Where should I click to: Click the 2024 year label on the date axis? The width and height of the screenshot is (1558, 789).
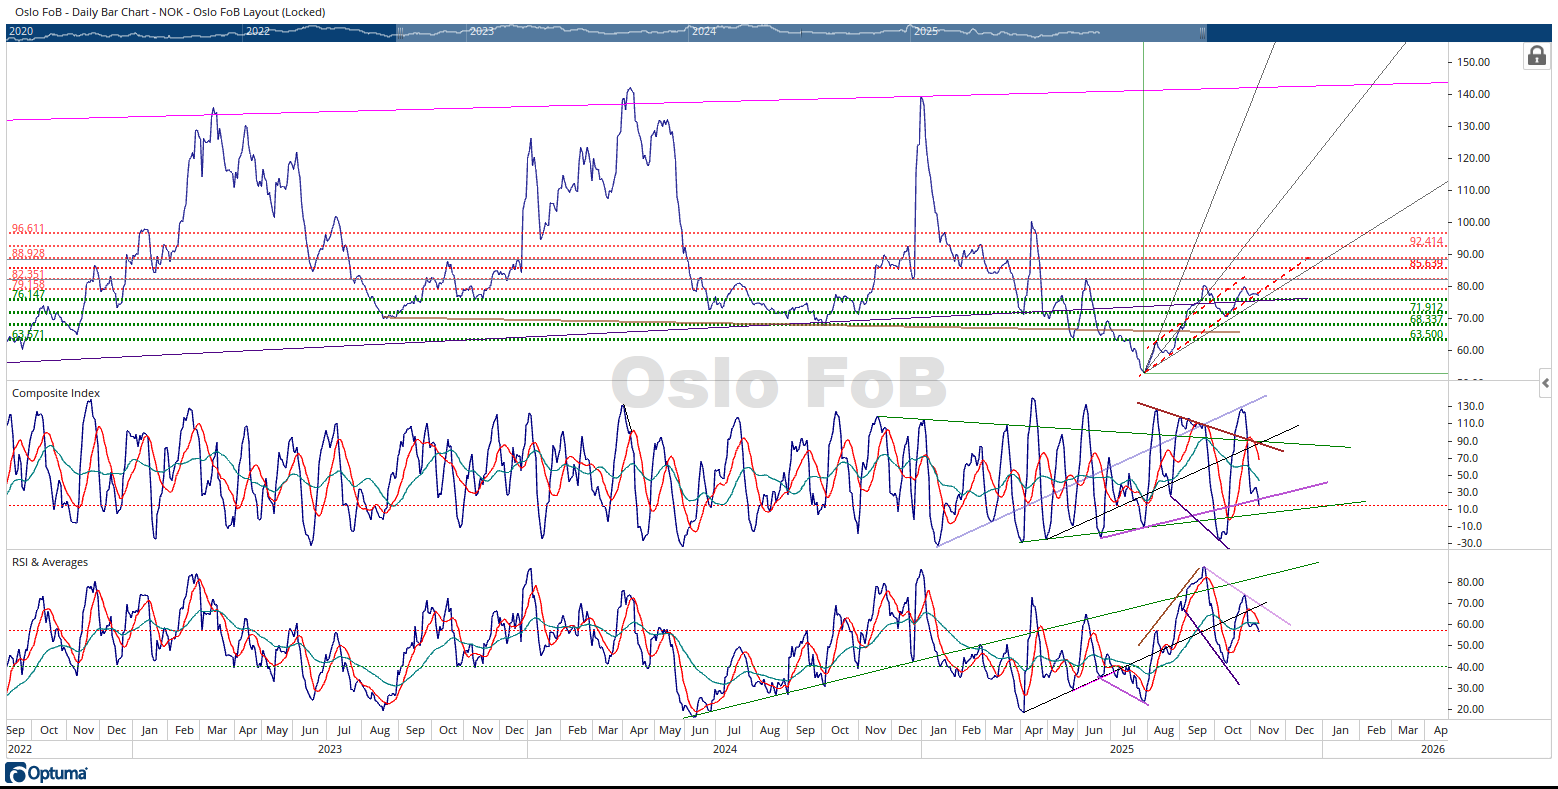pyautogui.click(x=725, y=749)
